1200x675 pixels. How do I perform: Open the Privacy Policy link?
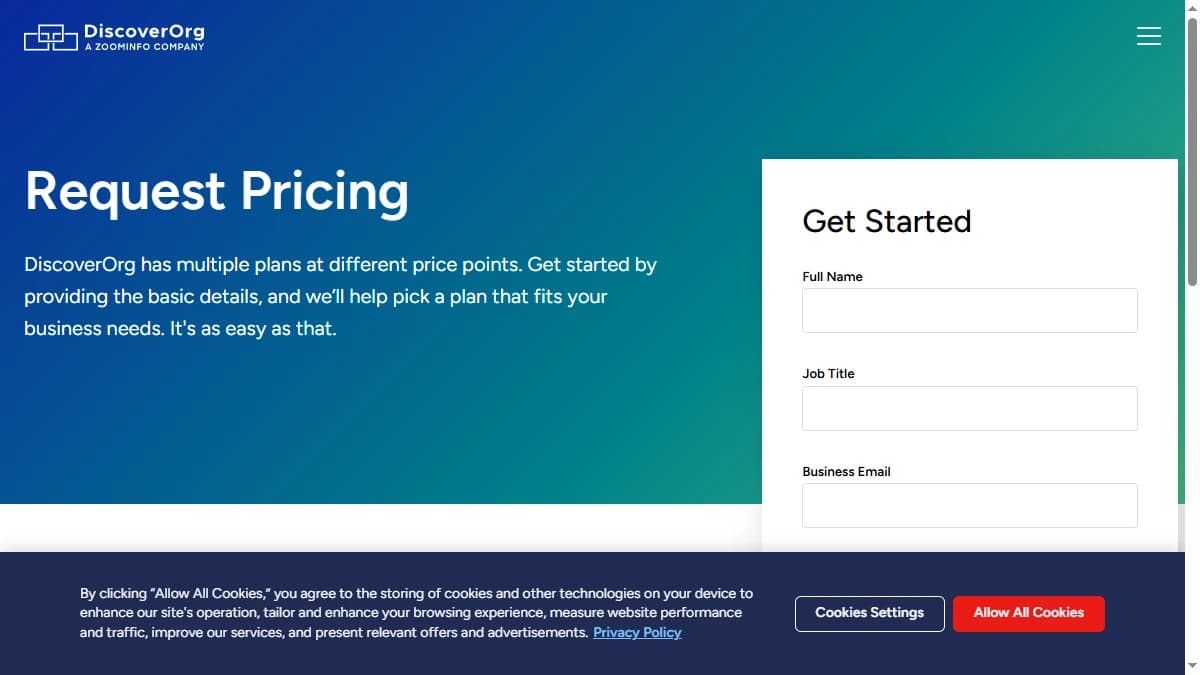[x=637, y=632]
